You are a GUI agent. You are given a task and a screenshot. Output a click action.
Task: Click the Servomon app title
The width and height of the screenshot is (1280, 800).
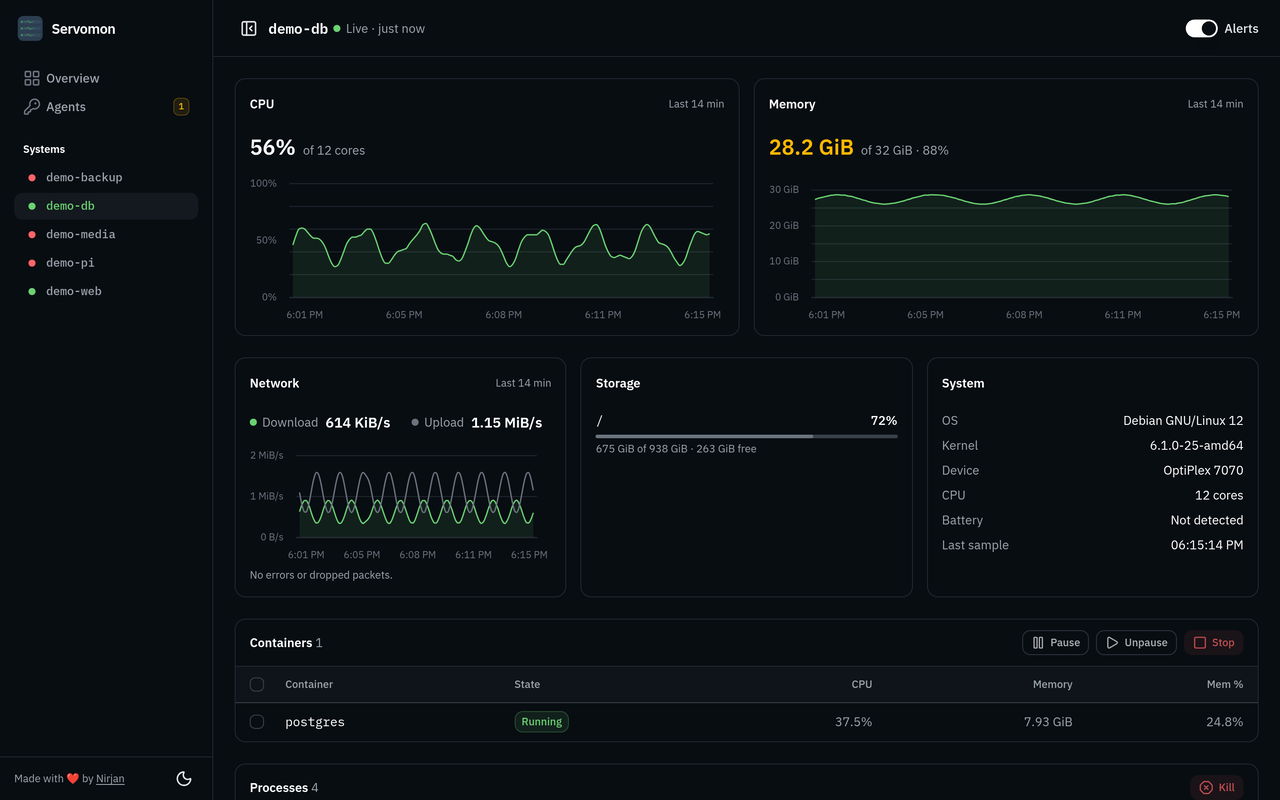click(83, 29)
